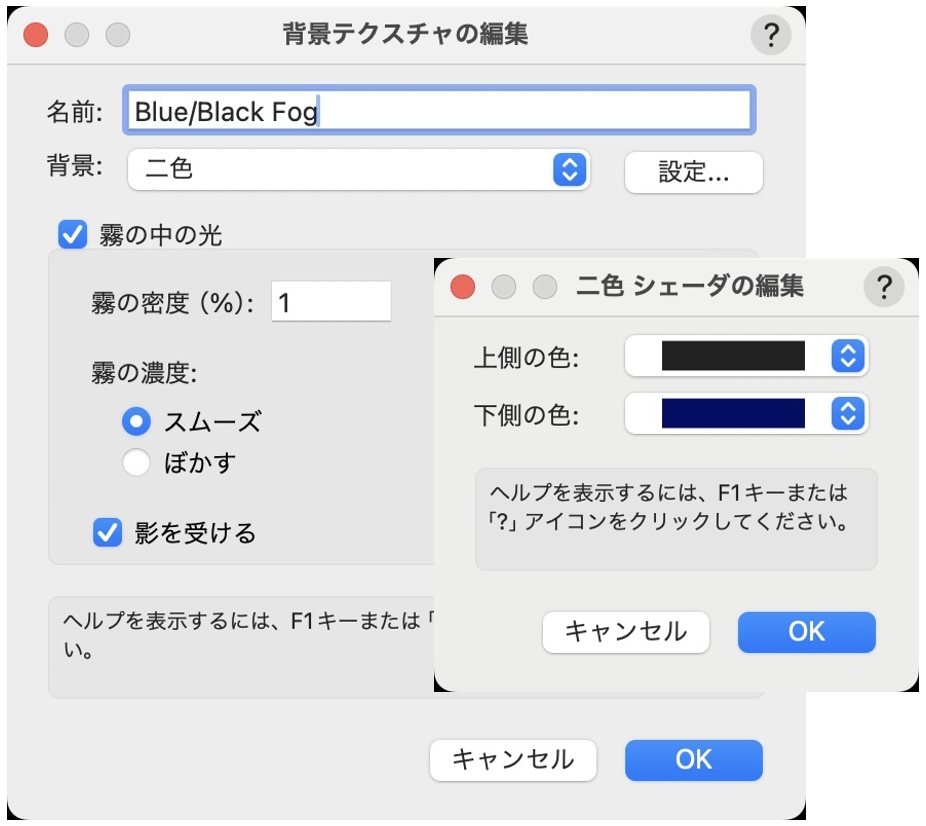This screenshot has width=926, height=826.
Task: Cancel the 二色 シェーダの編集 dialog
Action: 625,632
